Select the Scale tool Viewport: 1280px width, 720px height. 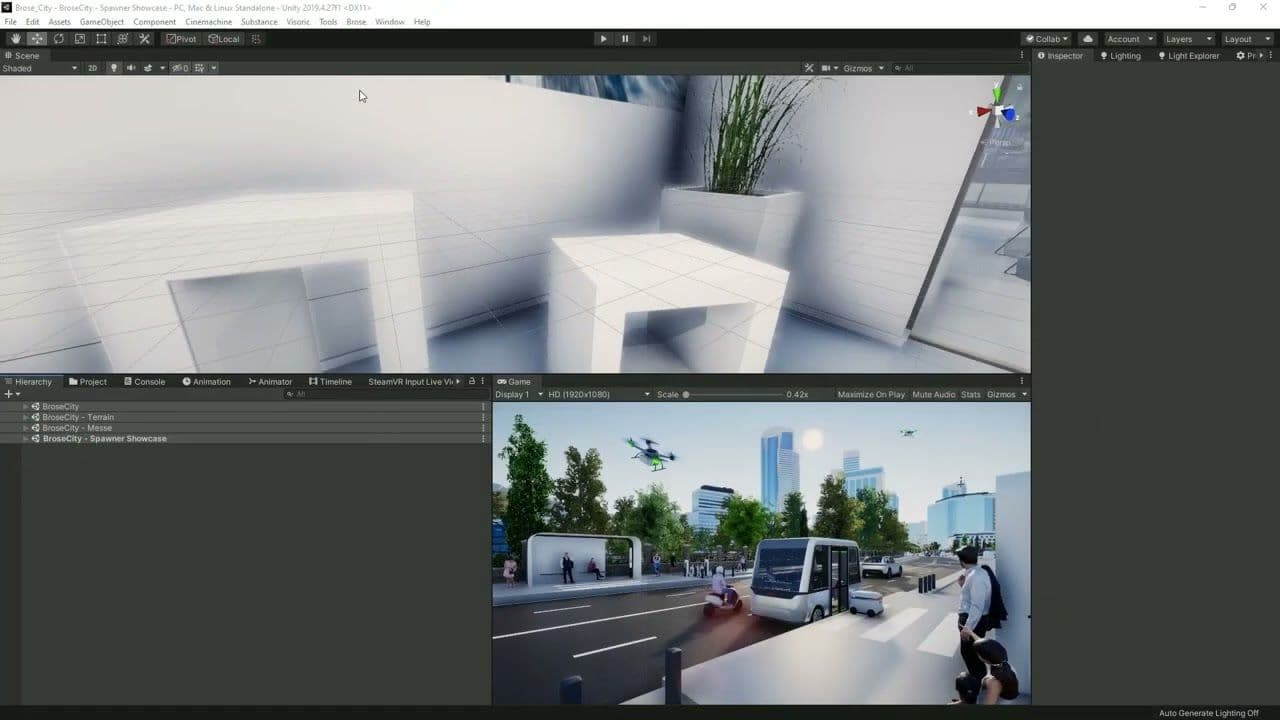[80, 38]
